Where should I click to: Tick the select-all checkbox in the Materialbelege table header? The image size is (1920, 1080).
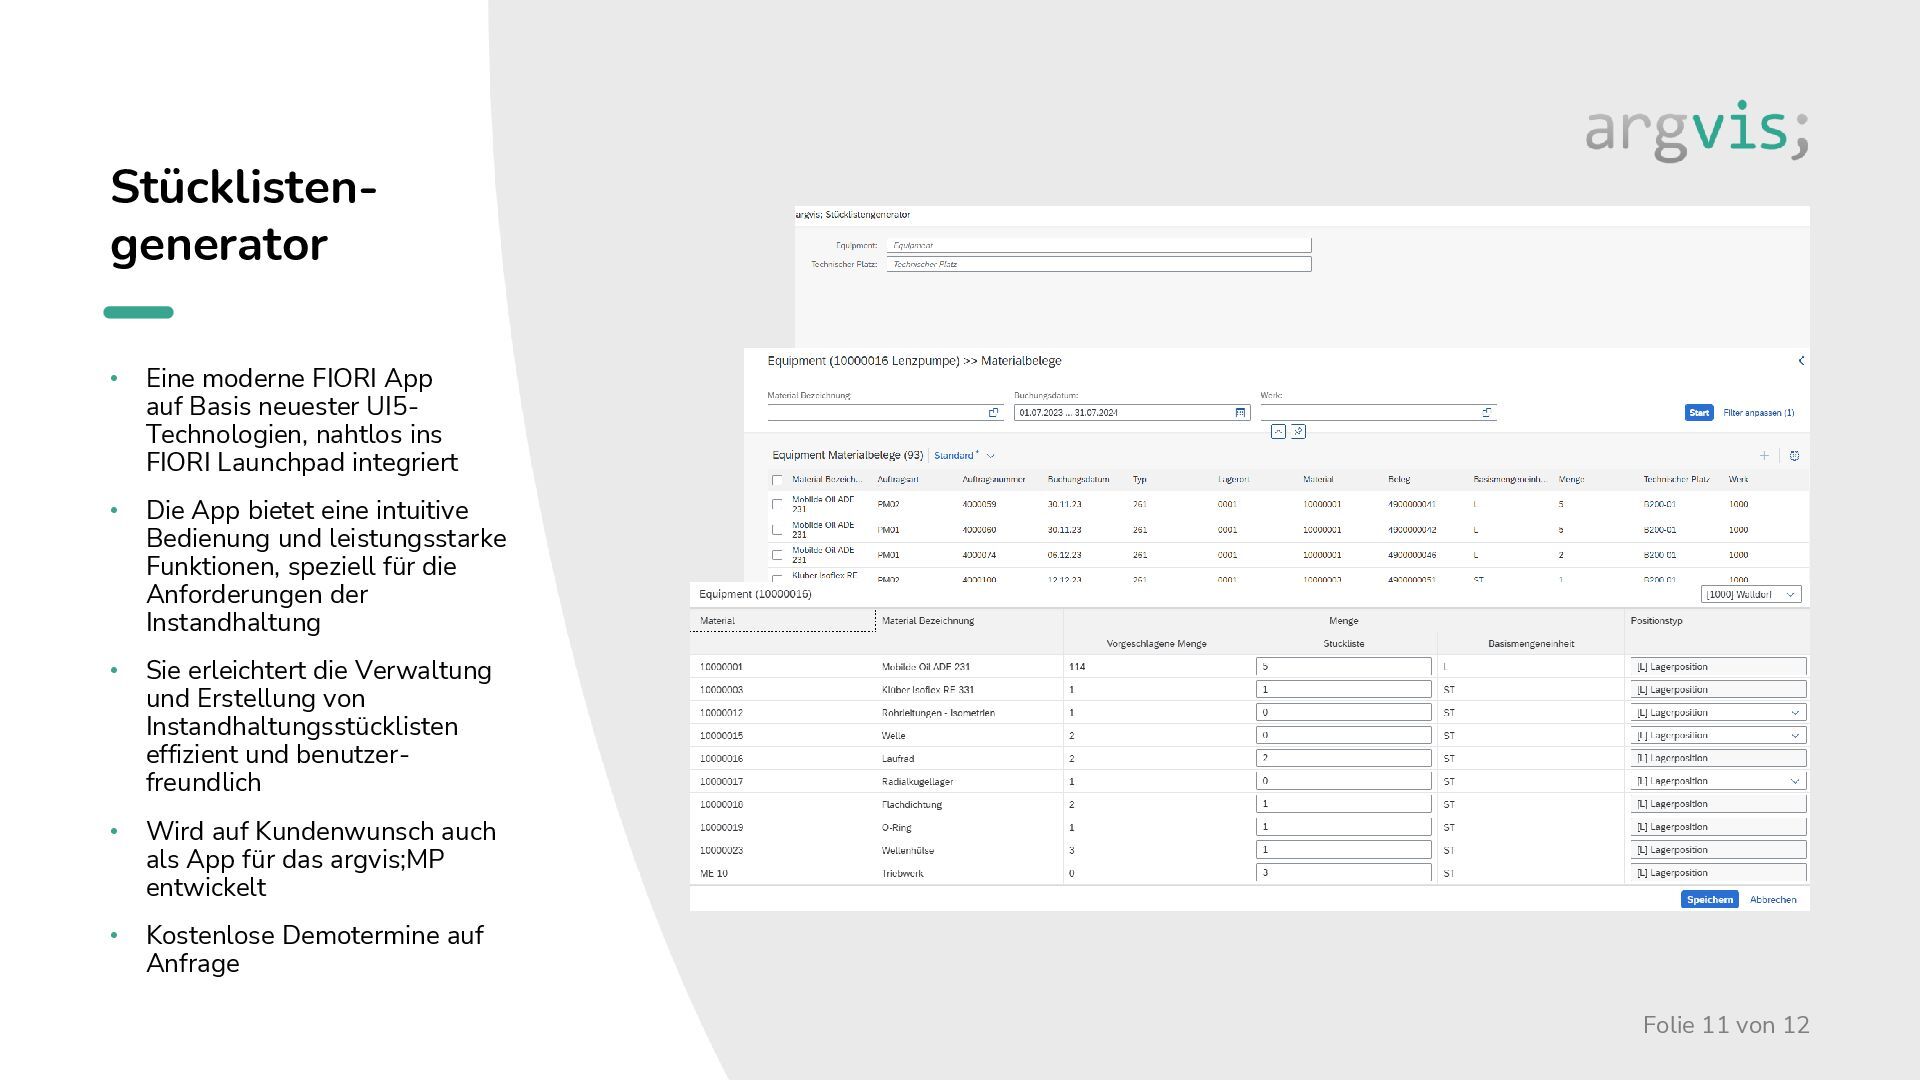pos(777,480)
